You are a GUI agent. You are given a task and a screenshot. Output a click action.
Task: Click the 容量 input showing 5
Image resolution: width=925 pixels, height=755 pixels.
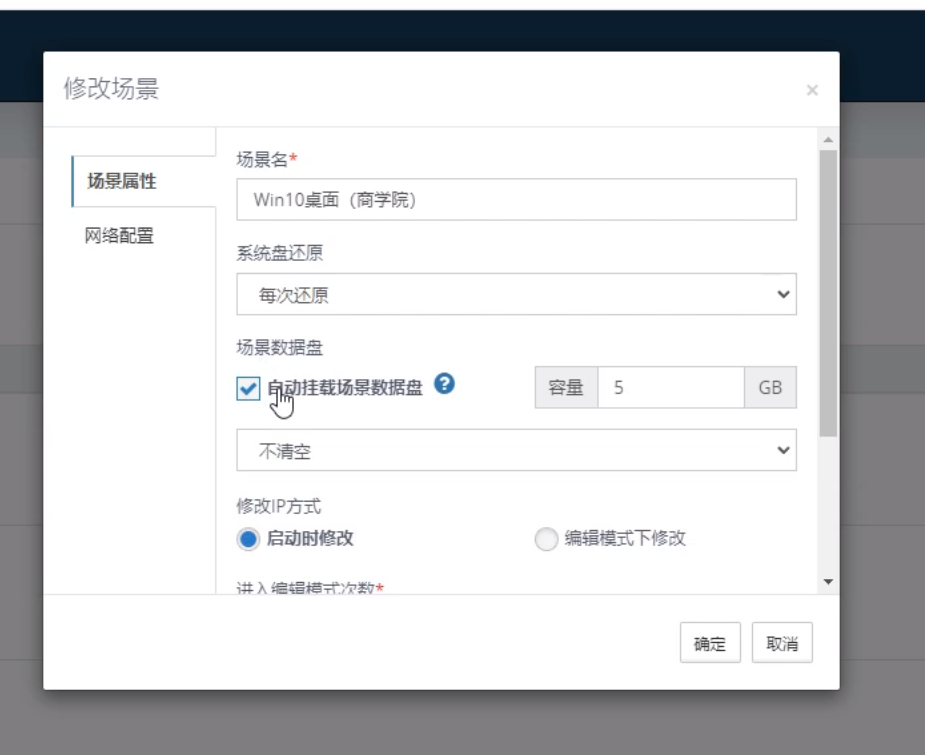[670, 388]
